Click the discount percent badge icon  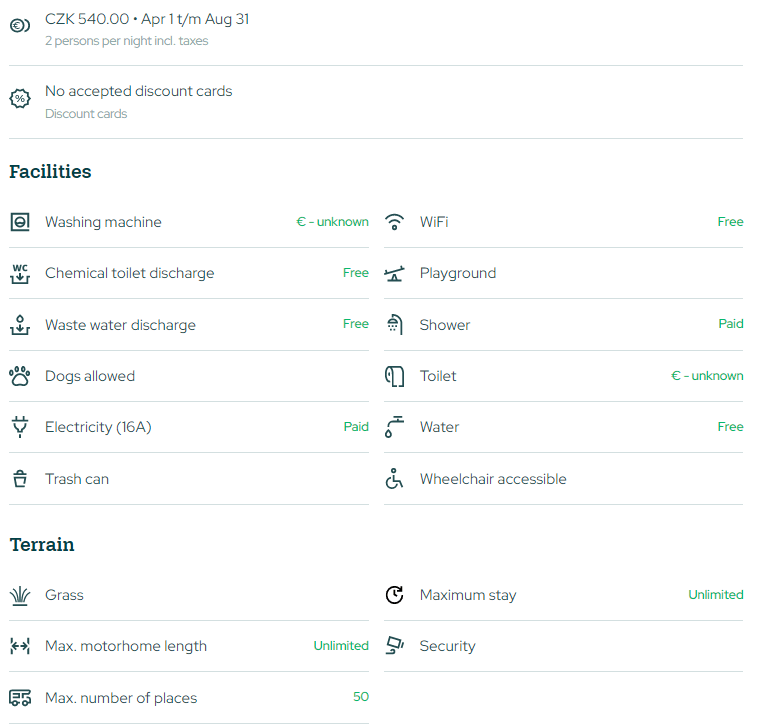20,99
